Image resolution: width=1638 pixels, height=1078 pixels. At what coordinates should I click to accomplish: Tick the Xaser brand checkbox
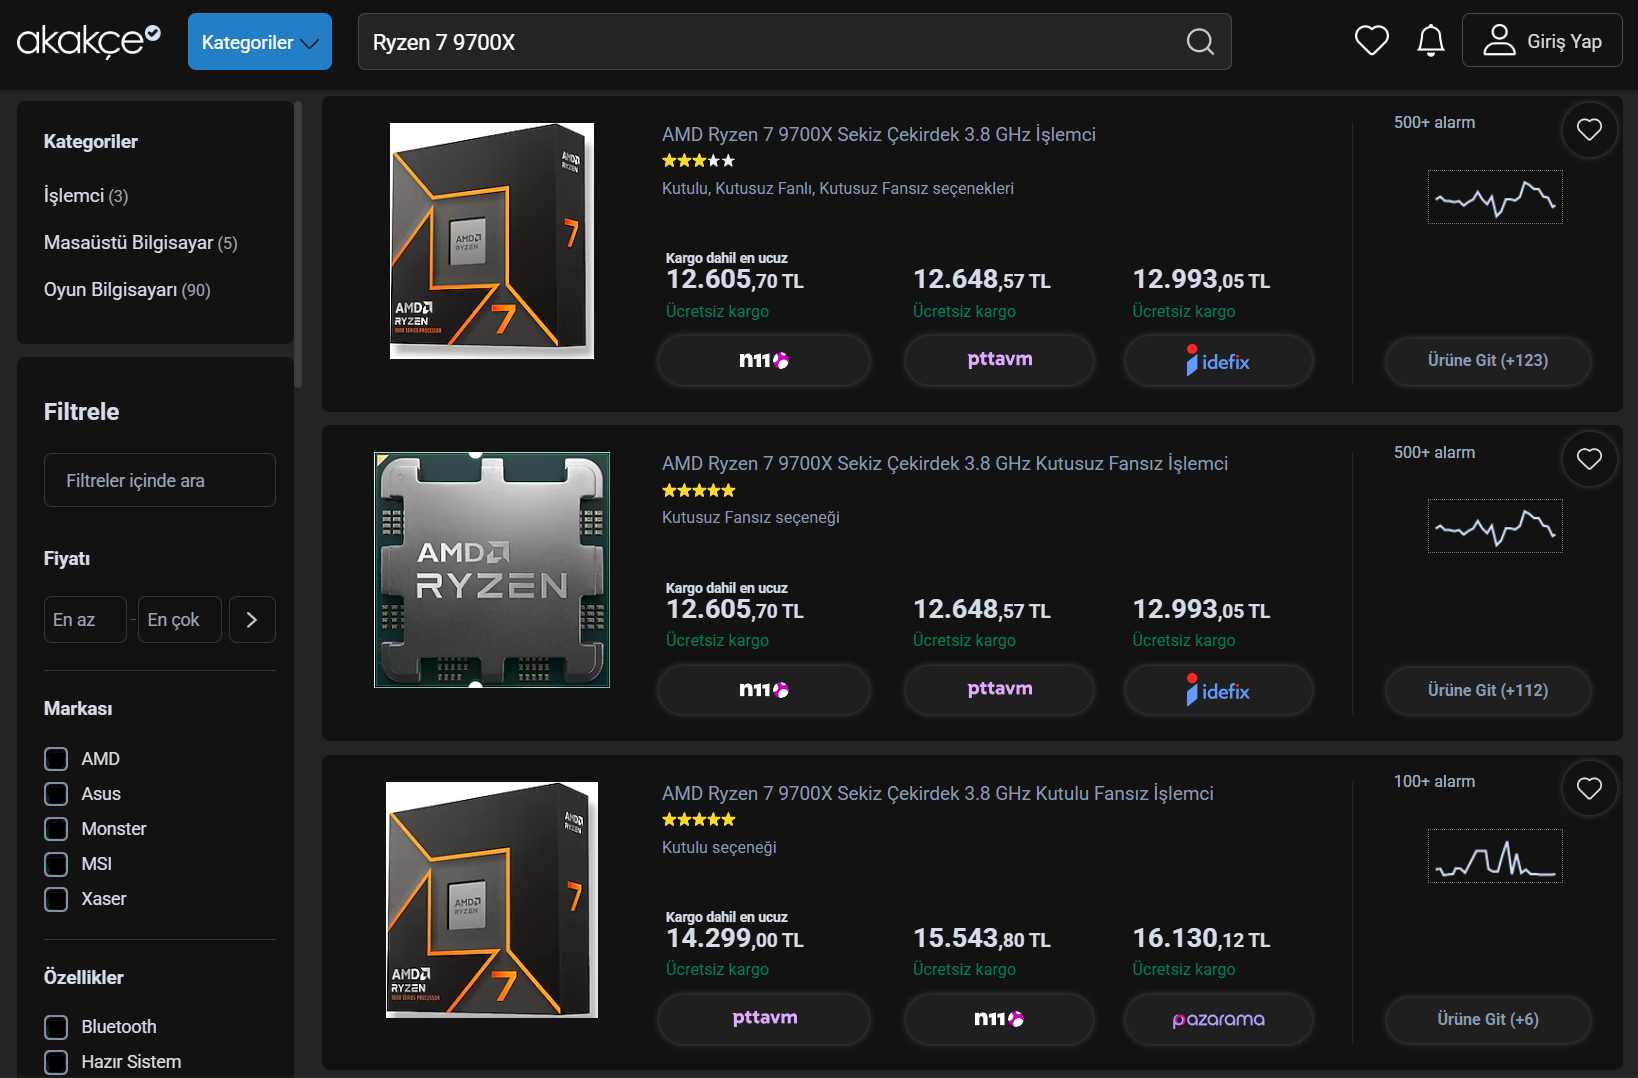point(56,899)
